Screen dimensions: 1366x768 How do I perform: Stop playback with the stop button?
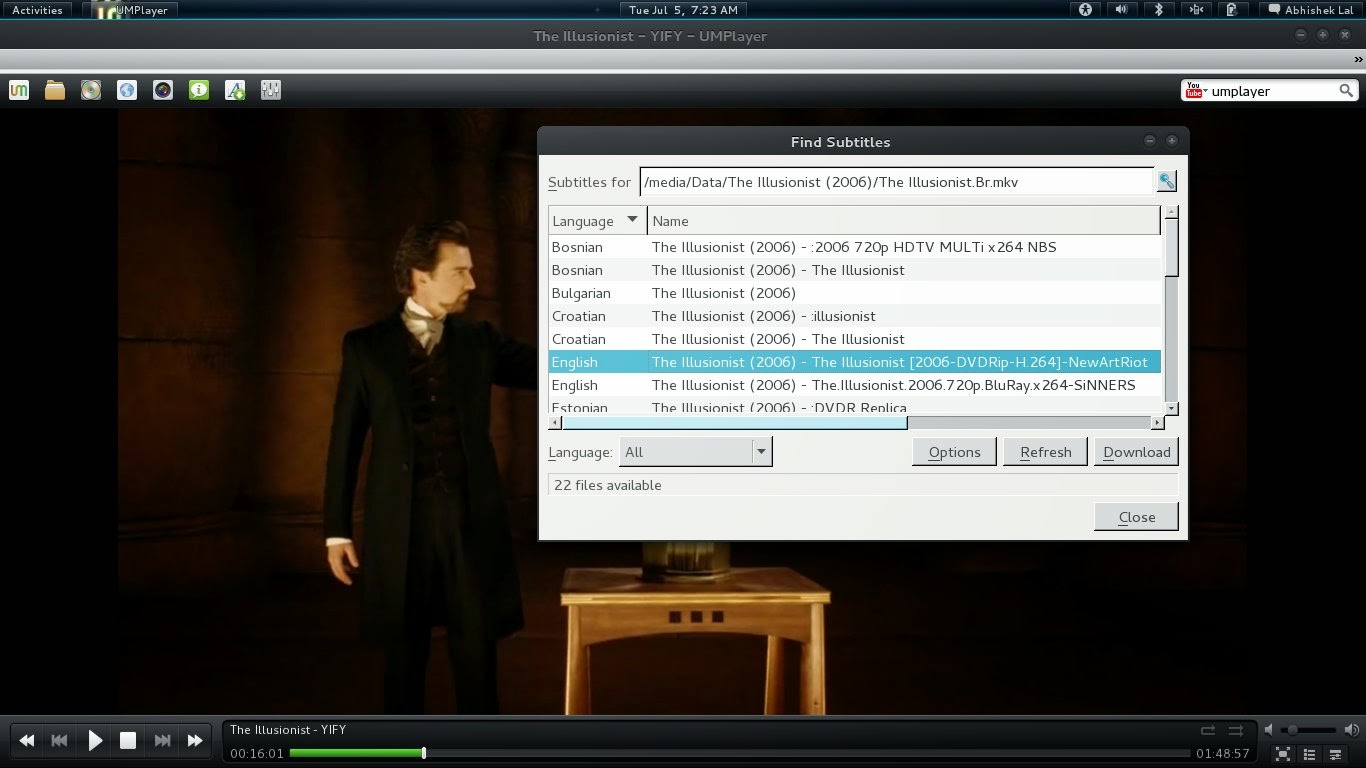[x=128, y=741]
